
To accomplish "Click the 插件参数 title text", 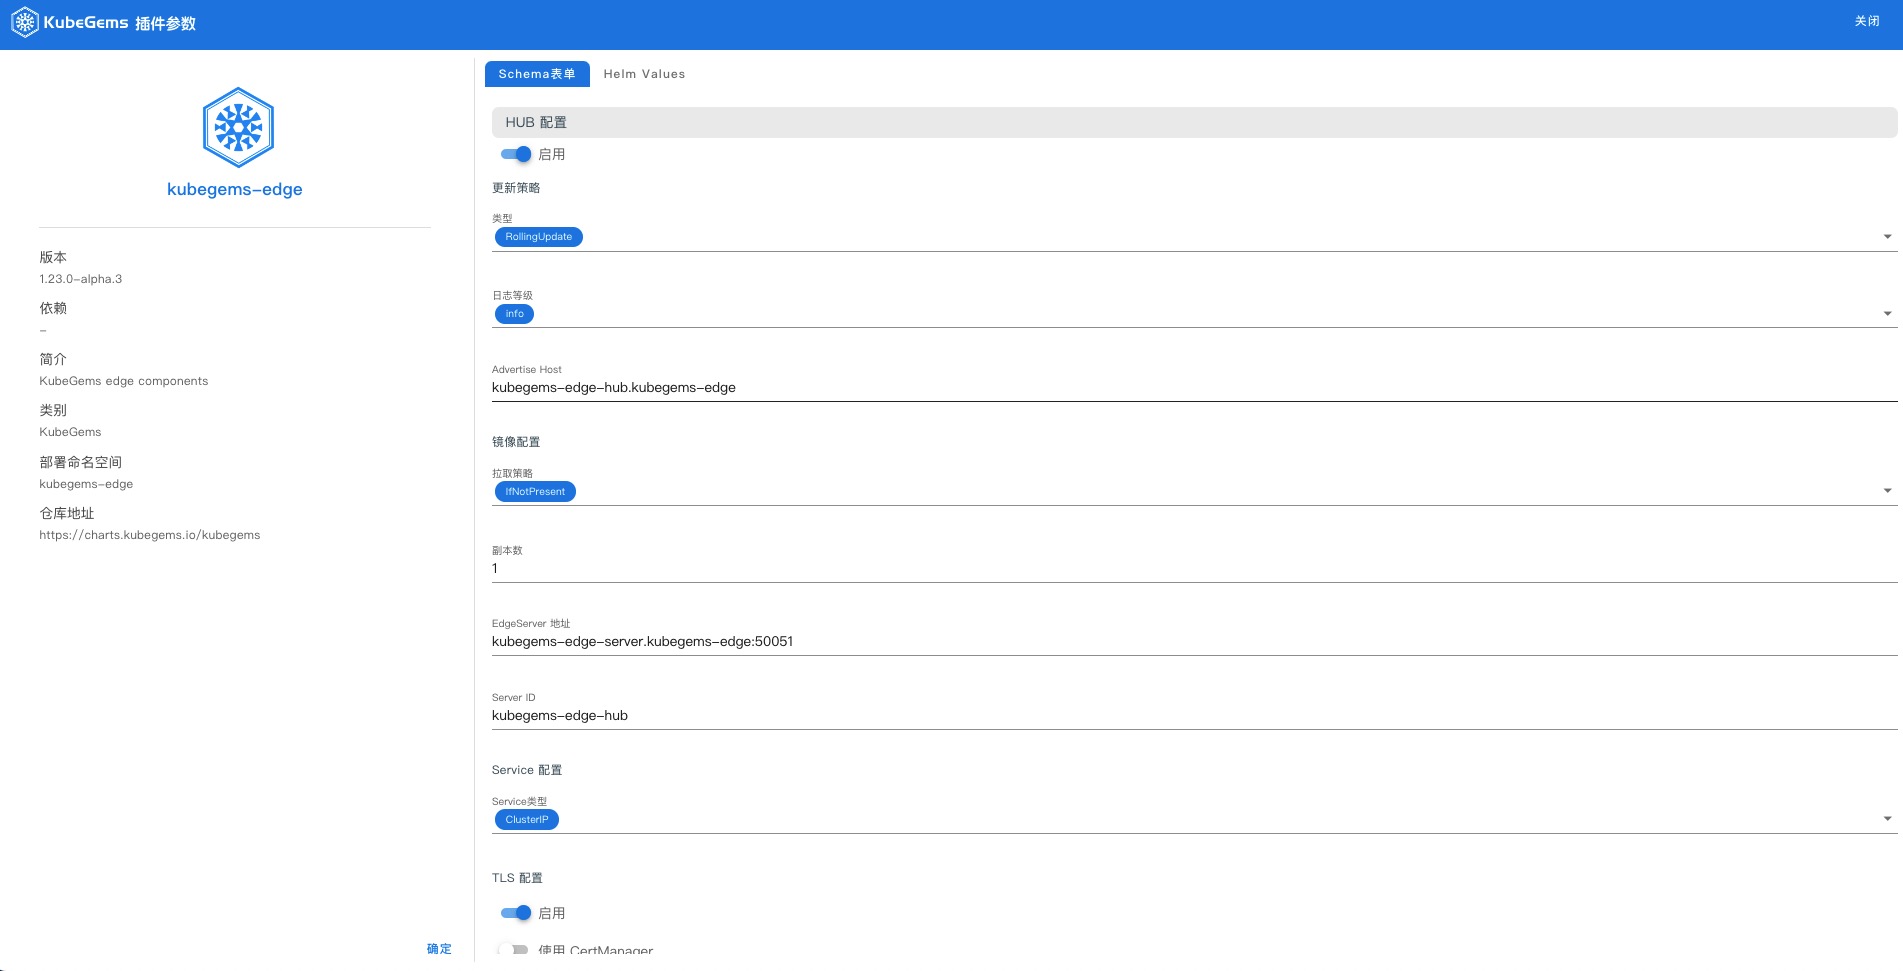I will click(x=166, y=23).
